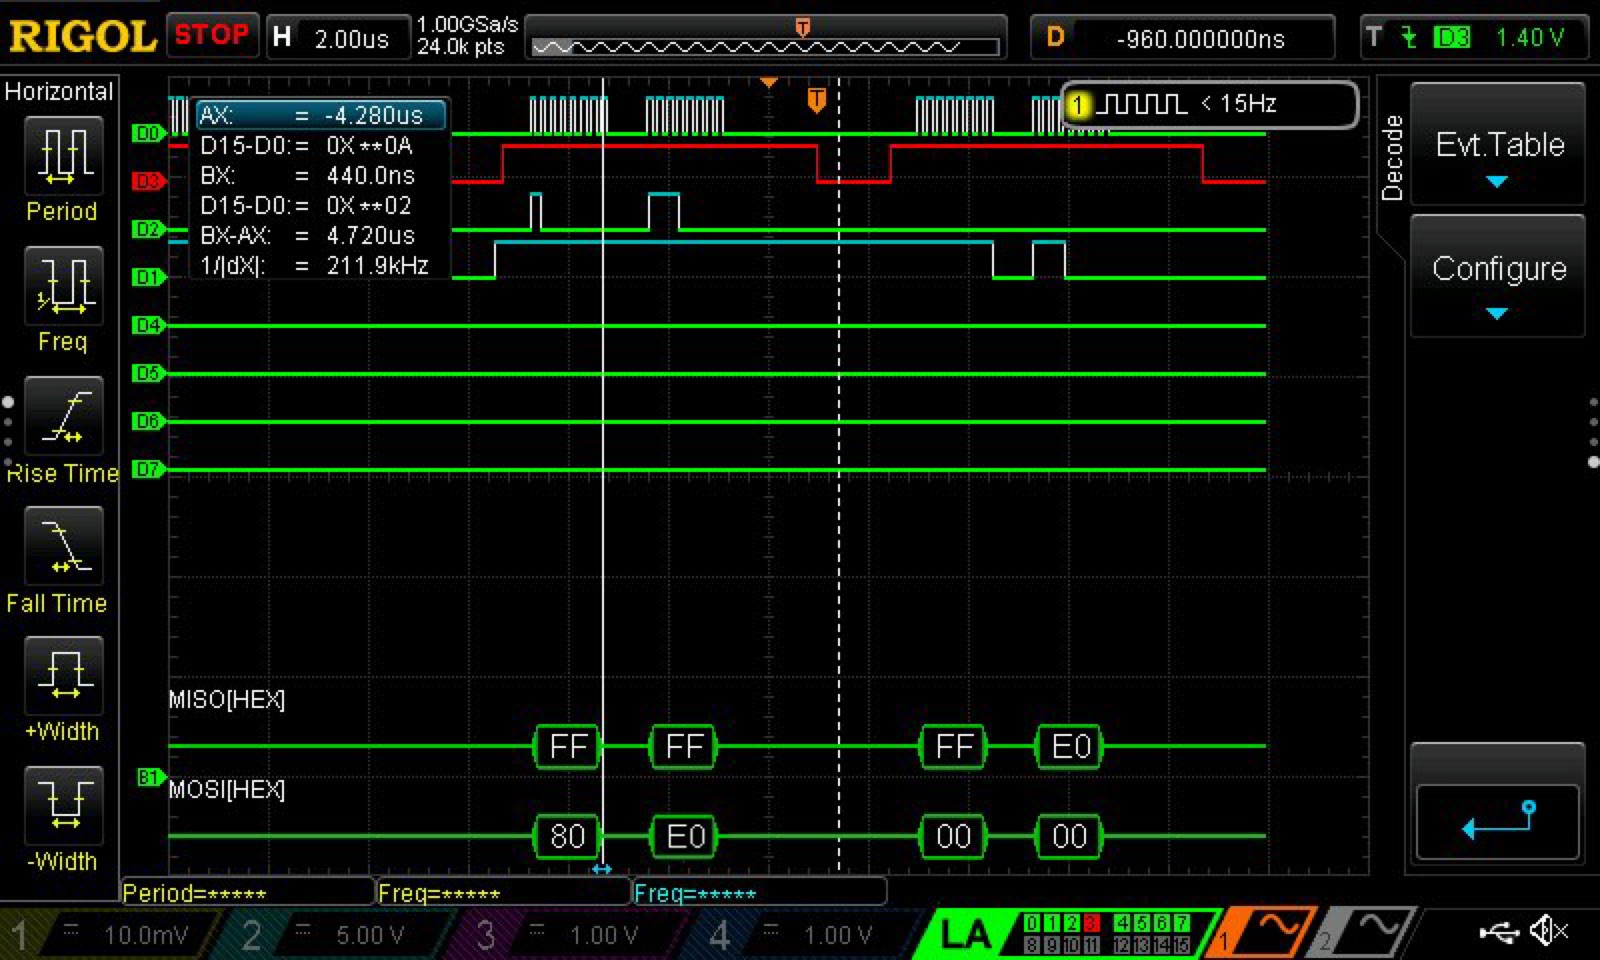This screenshot has width=1600, height=960.
Task: Expand the Evt.Table menu
Action: [x=1498, y=145]
